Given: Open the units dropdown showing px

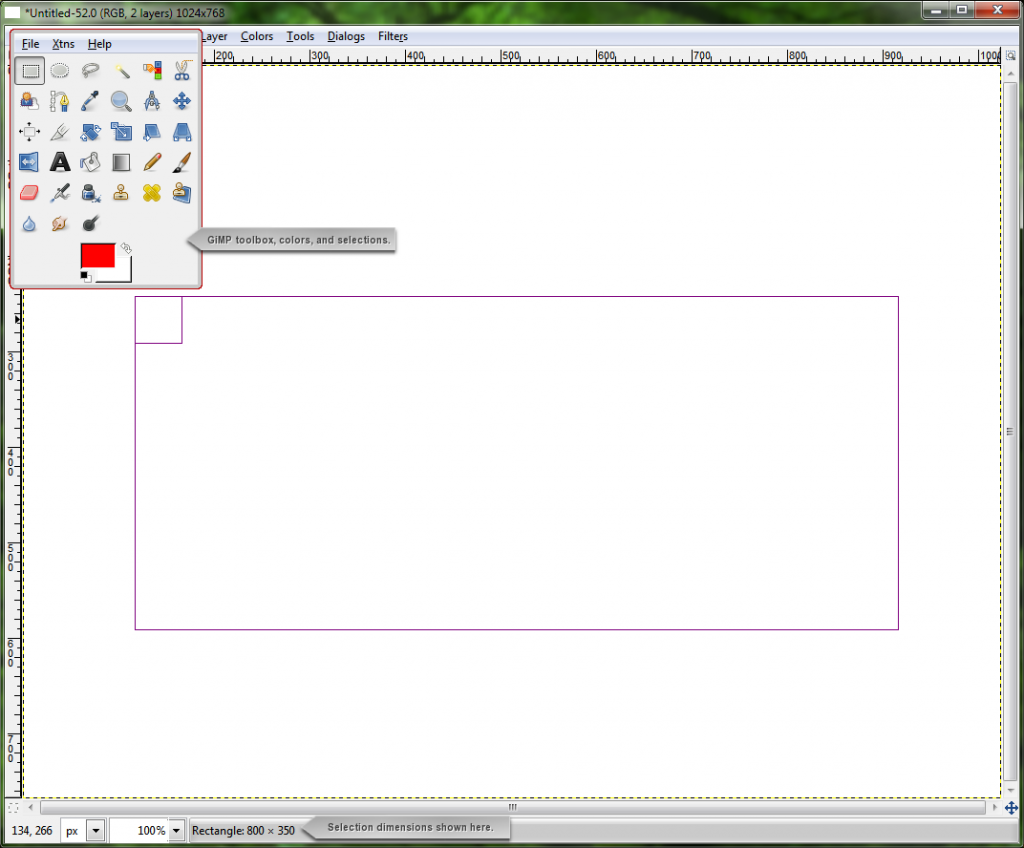Looking at the screenshot, I should click(x=83, y=830).
